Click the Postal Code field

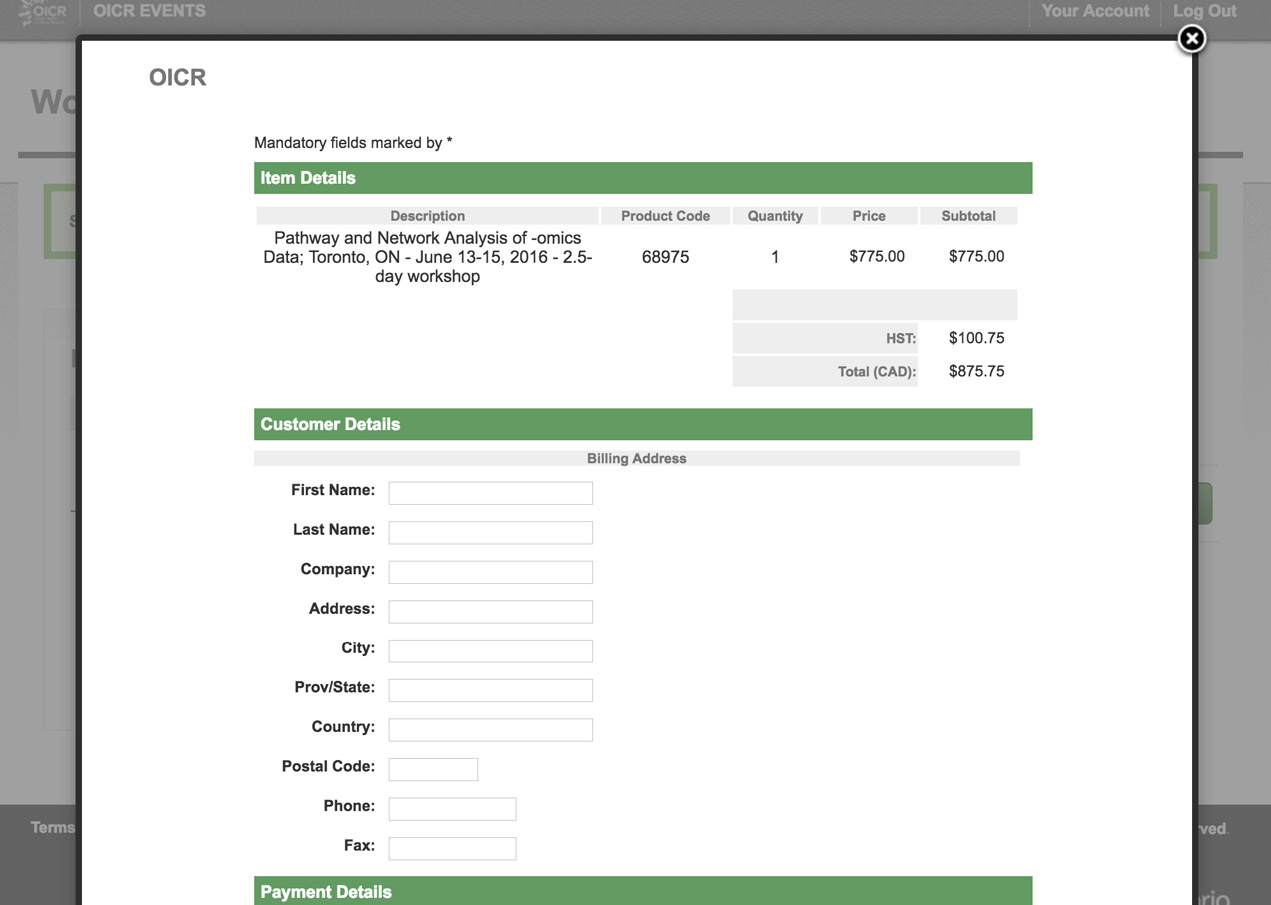click(x=433, y=769)
